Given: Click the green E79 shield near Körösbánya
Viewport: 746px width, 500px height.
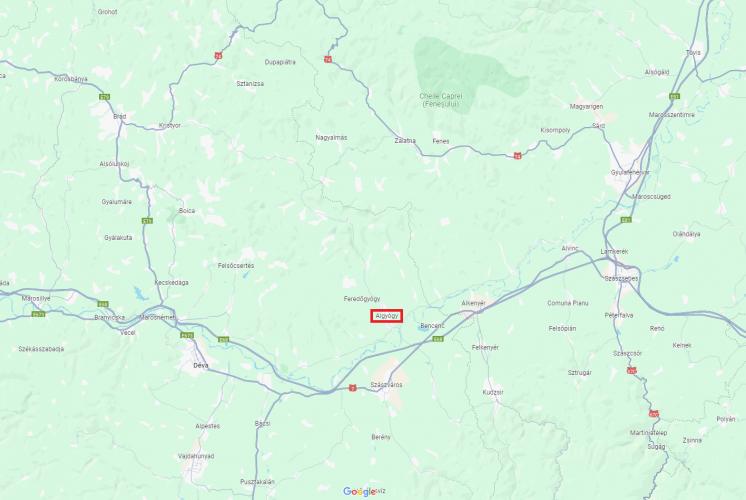Looking at the screenshot, I should 105,97.
